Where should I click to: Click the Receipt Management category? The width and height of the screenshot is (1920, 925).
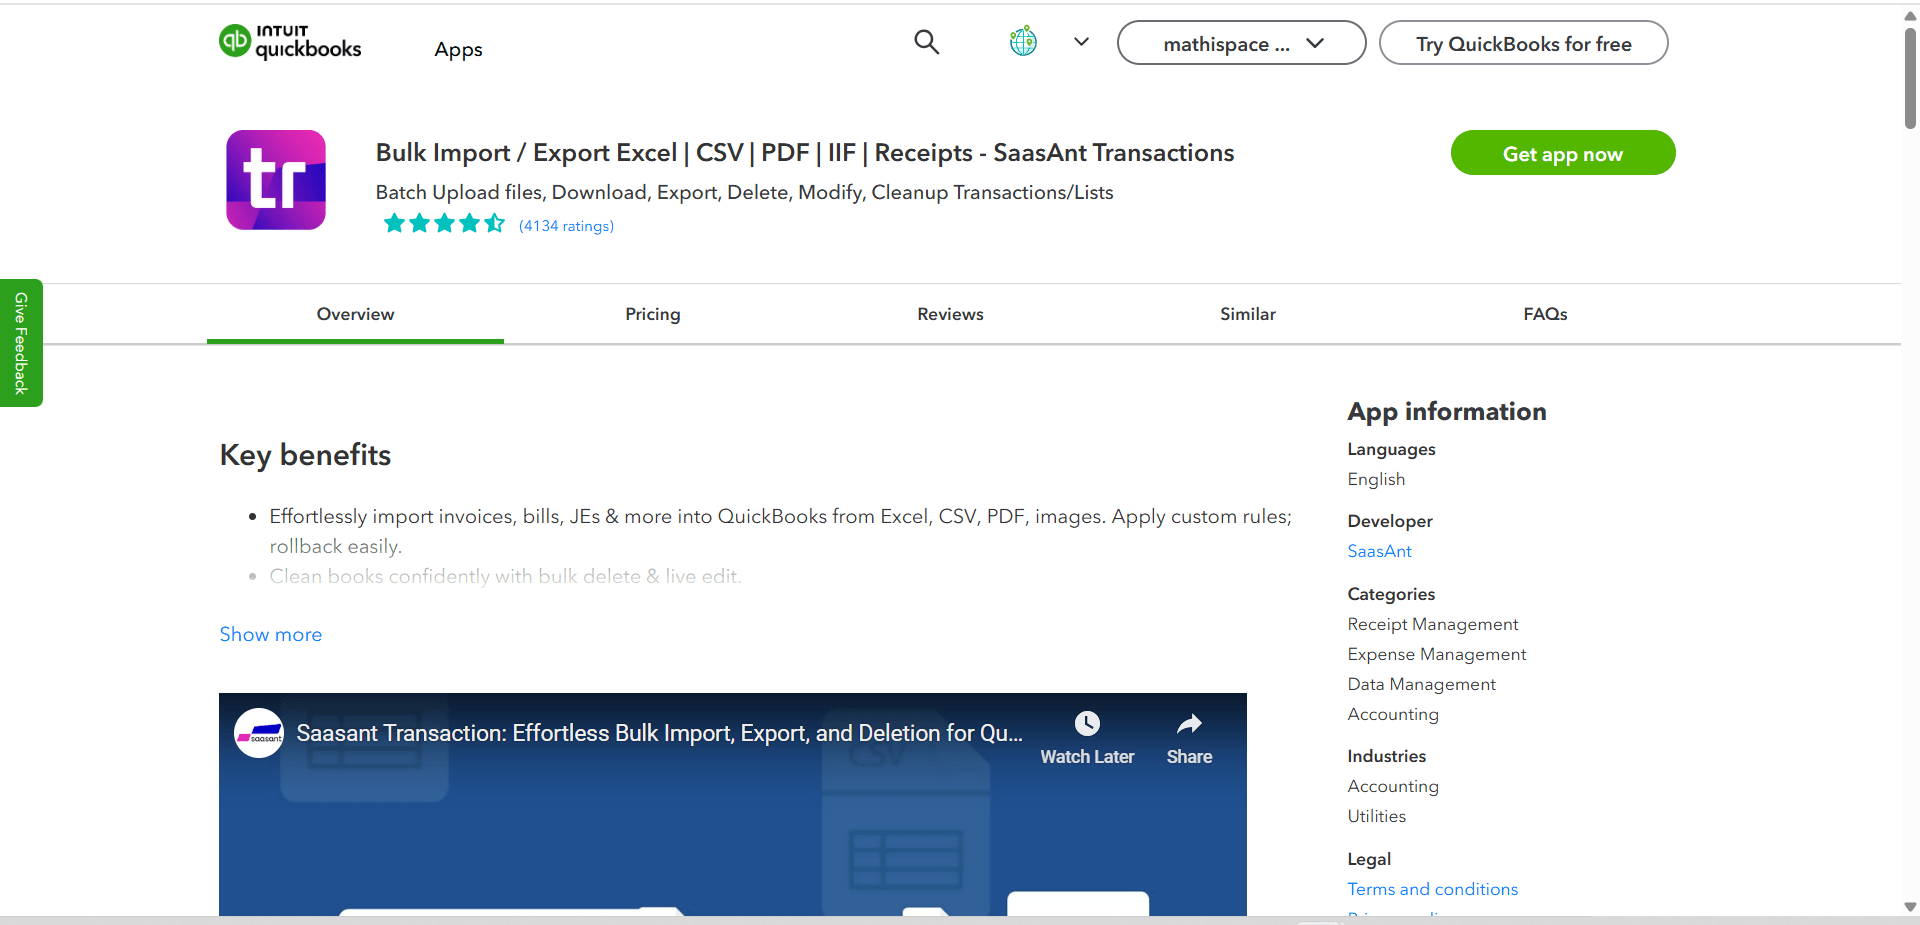(1432, 624)
